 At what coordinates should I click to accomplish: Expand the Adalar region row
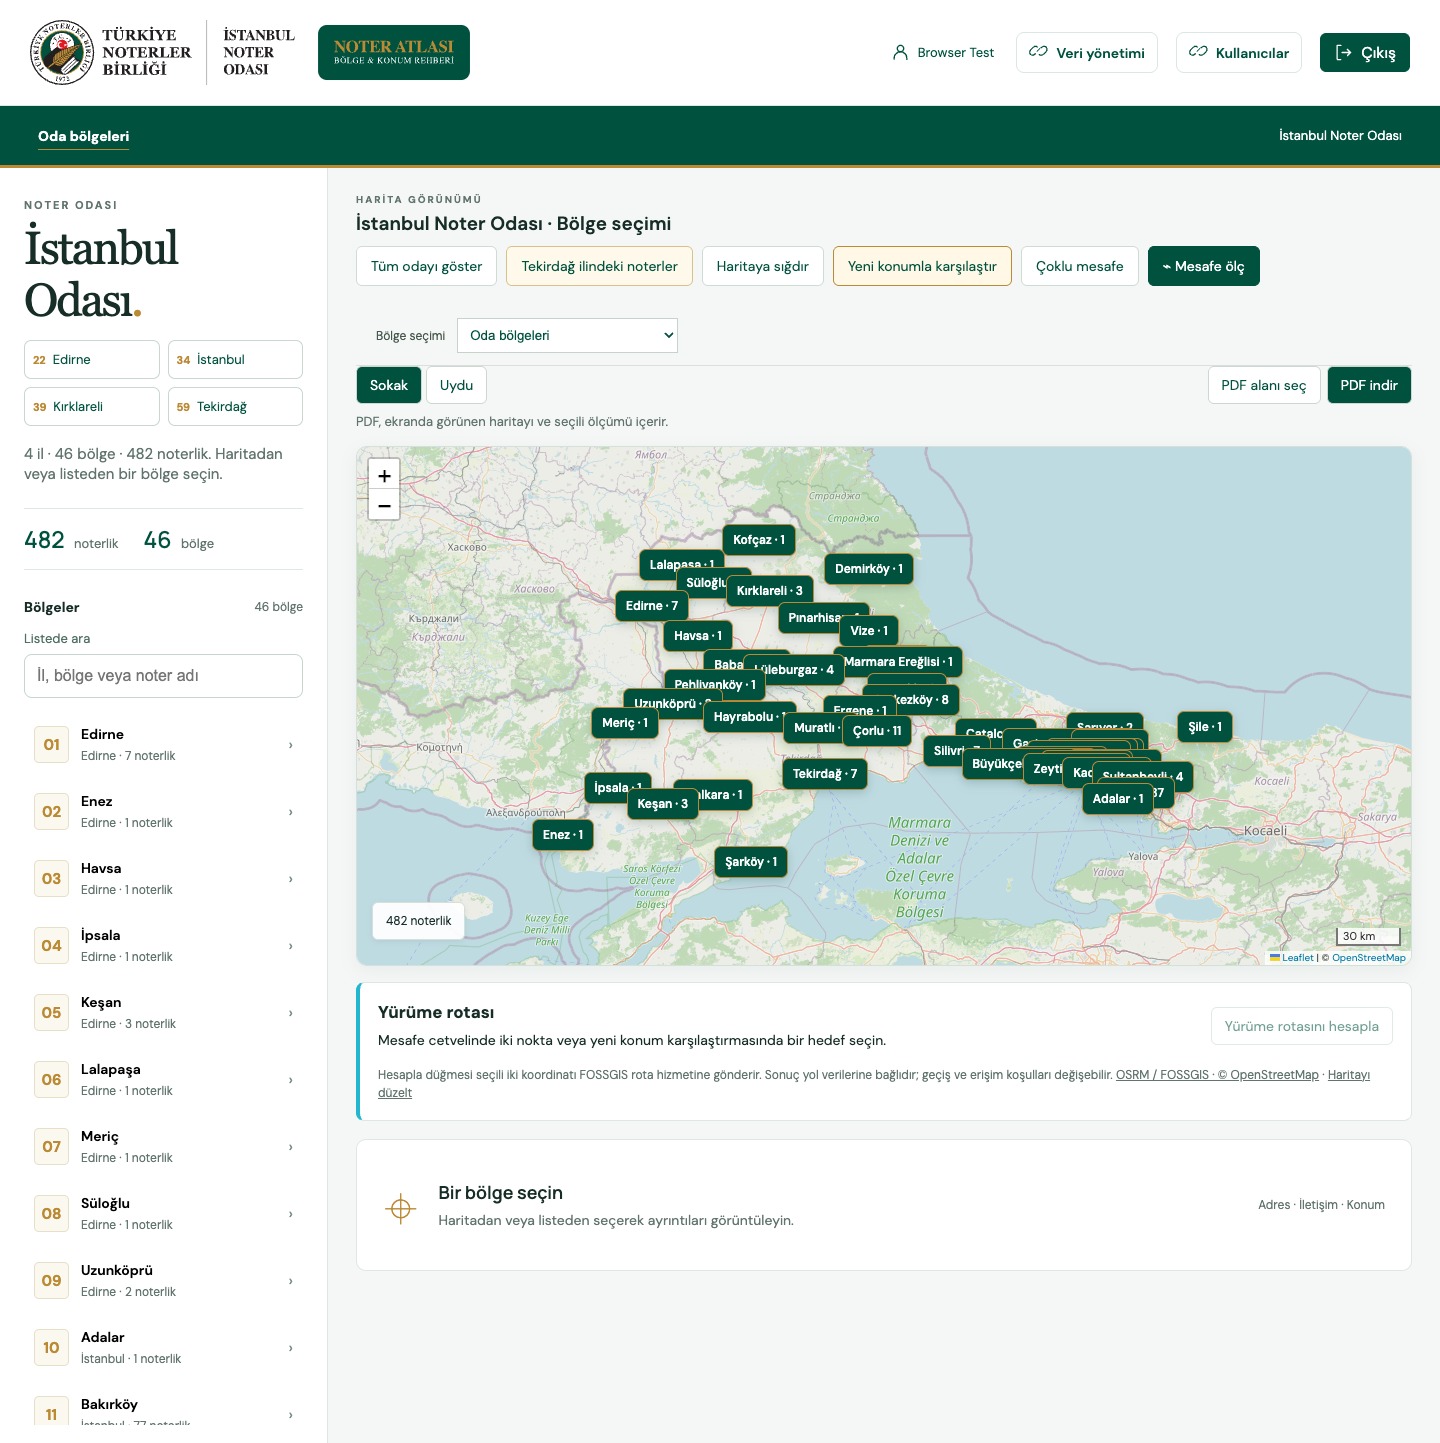pyautogui.click(x=164, y=1348)
